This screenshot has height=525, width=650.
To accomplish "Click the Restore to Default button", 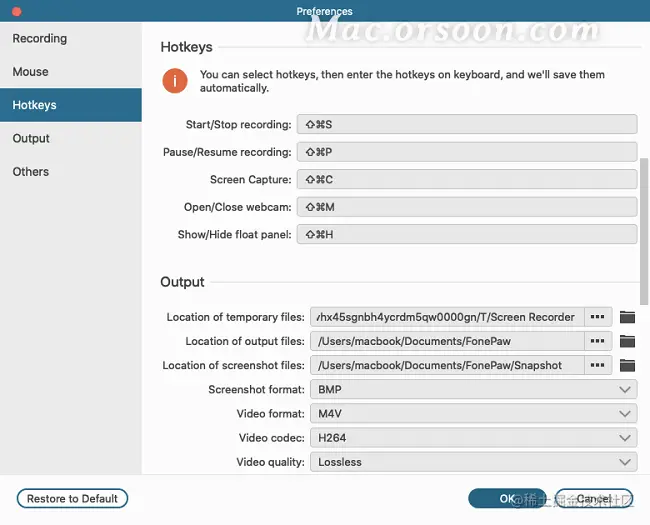I will [72, 498].
